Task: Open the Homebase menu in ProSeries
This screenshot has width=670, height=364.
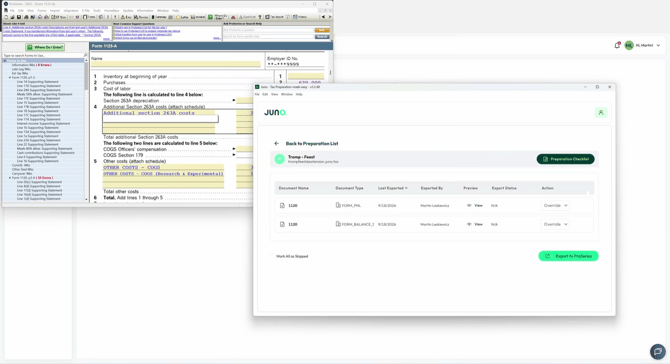Action: coord(112,11)
